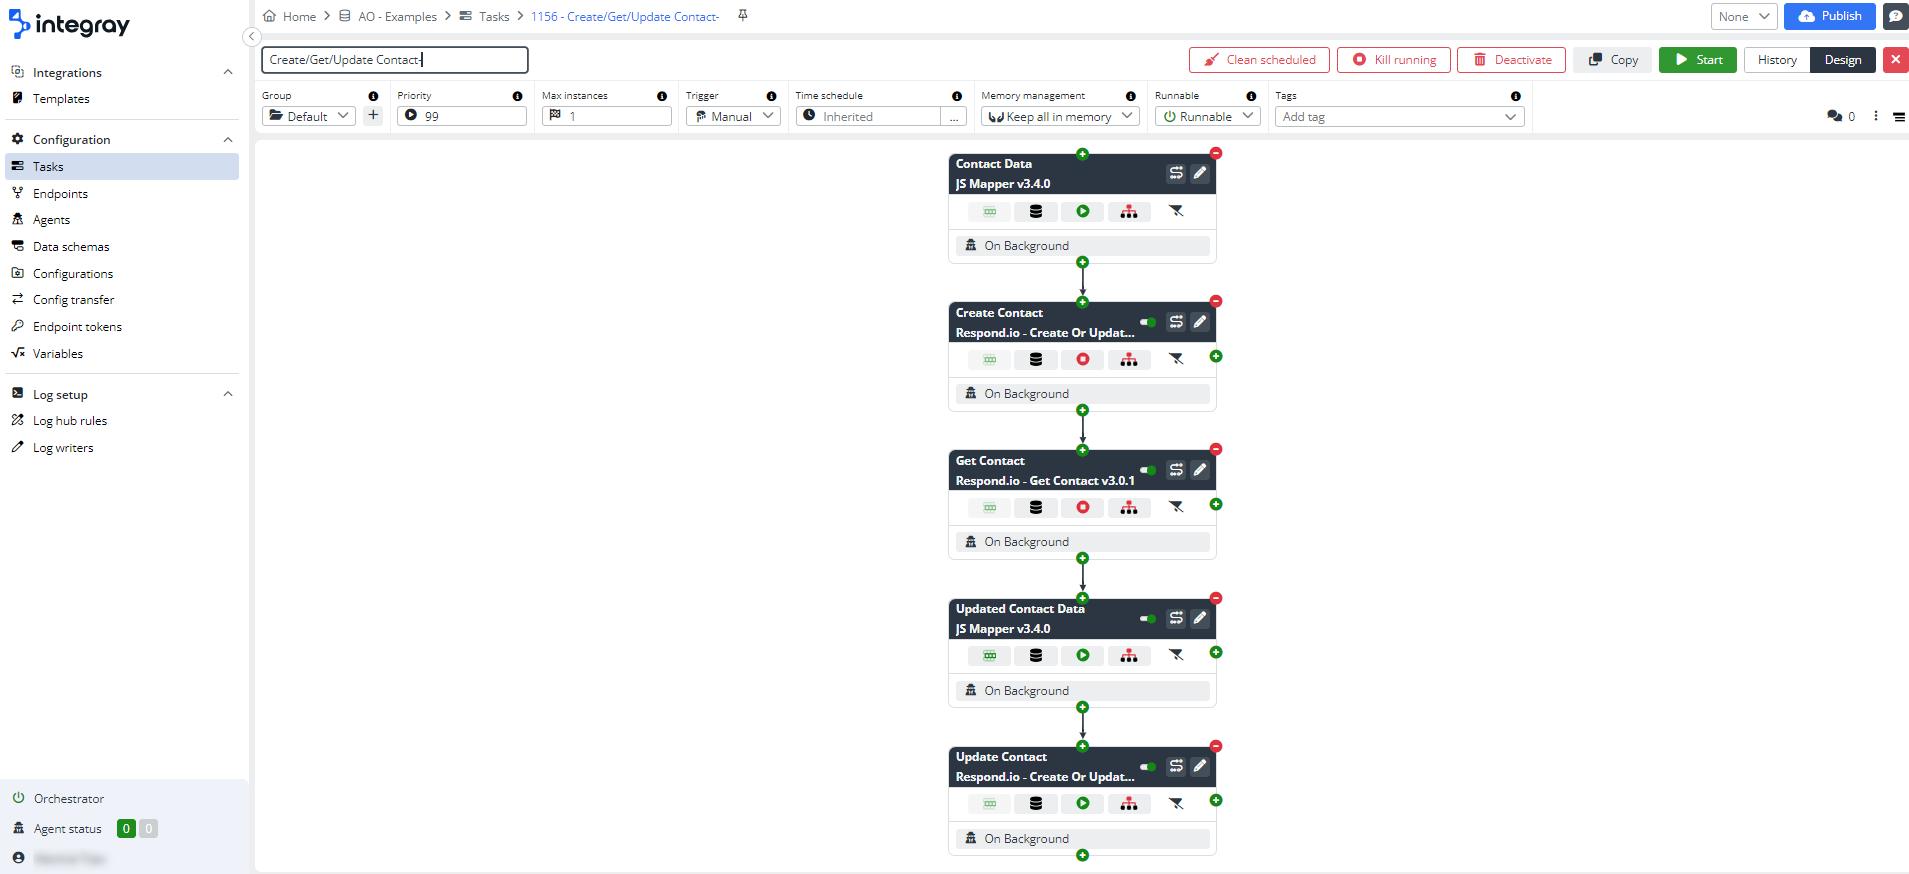Toggle the enable switch on Update Contact step
1909x874 pixels.
tap(1148, 767)
